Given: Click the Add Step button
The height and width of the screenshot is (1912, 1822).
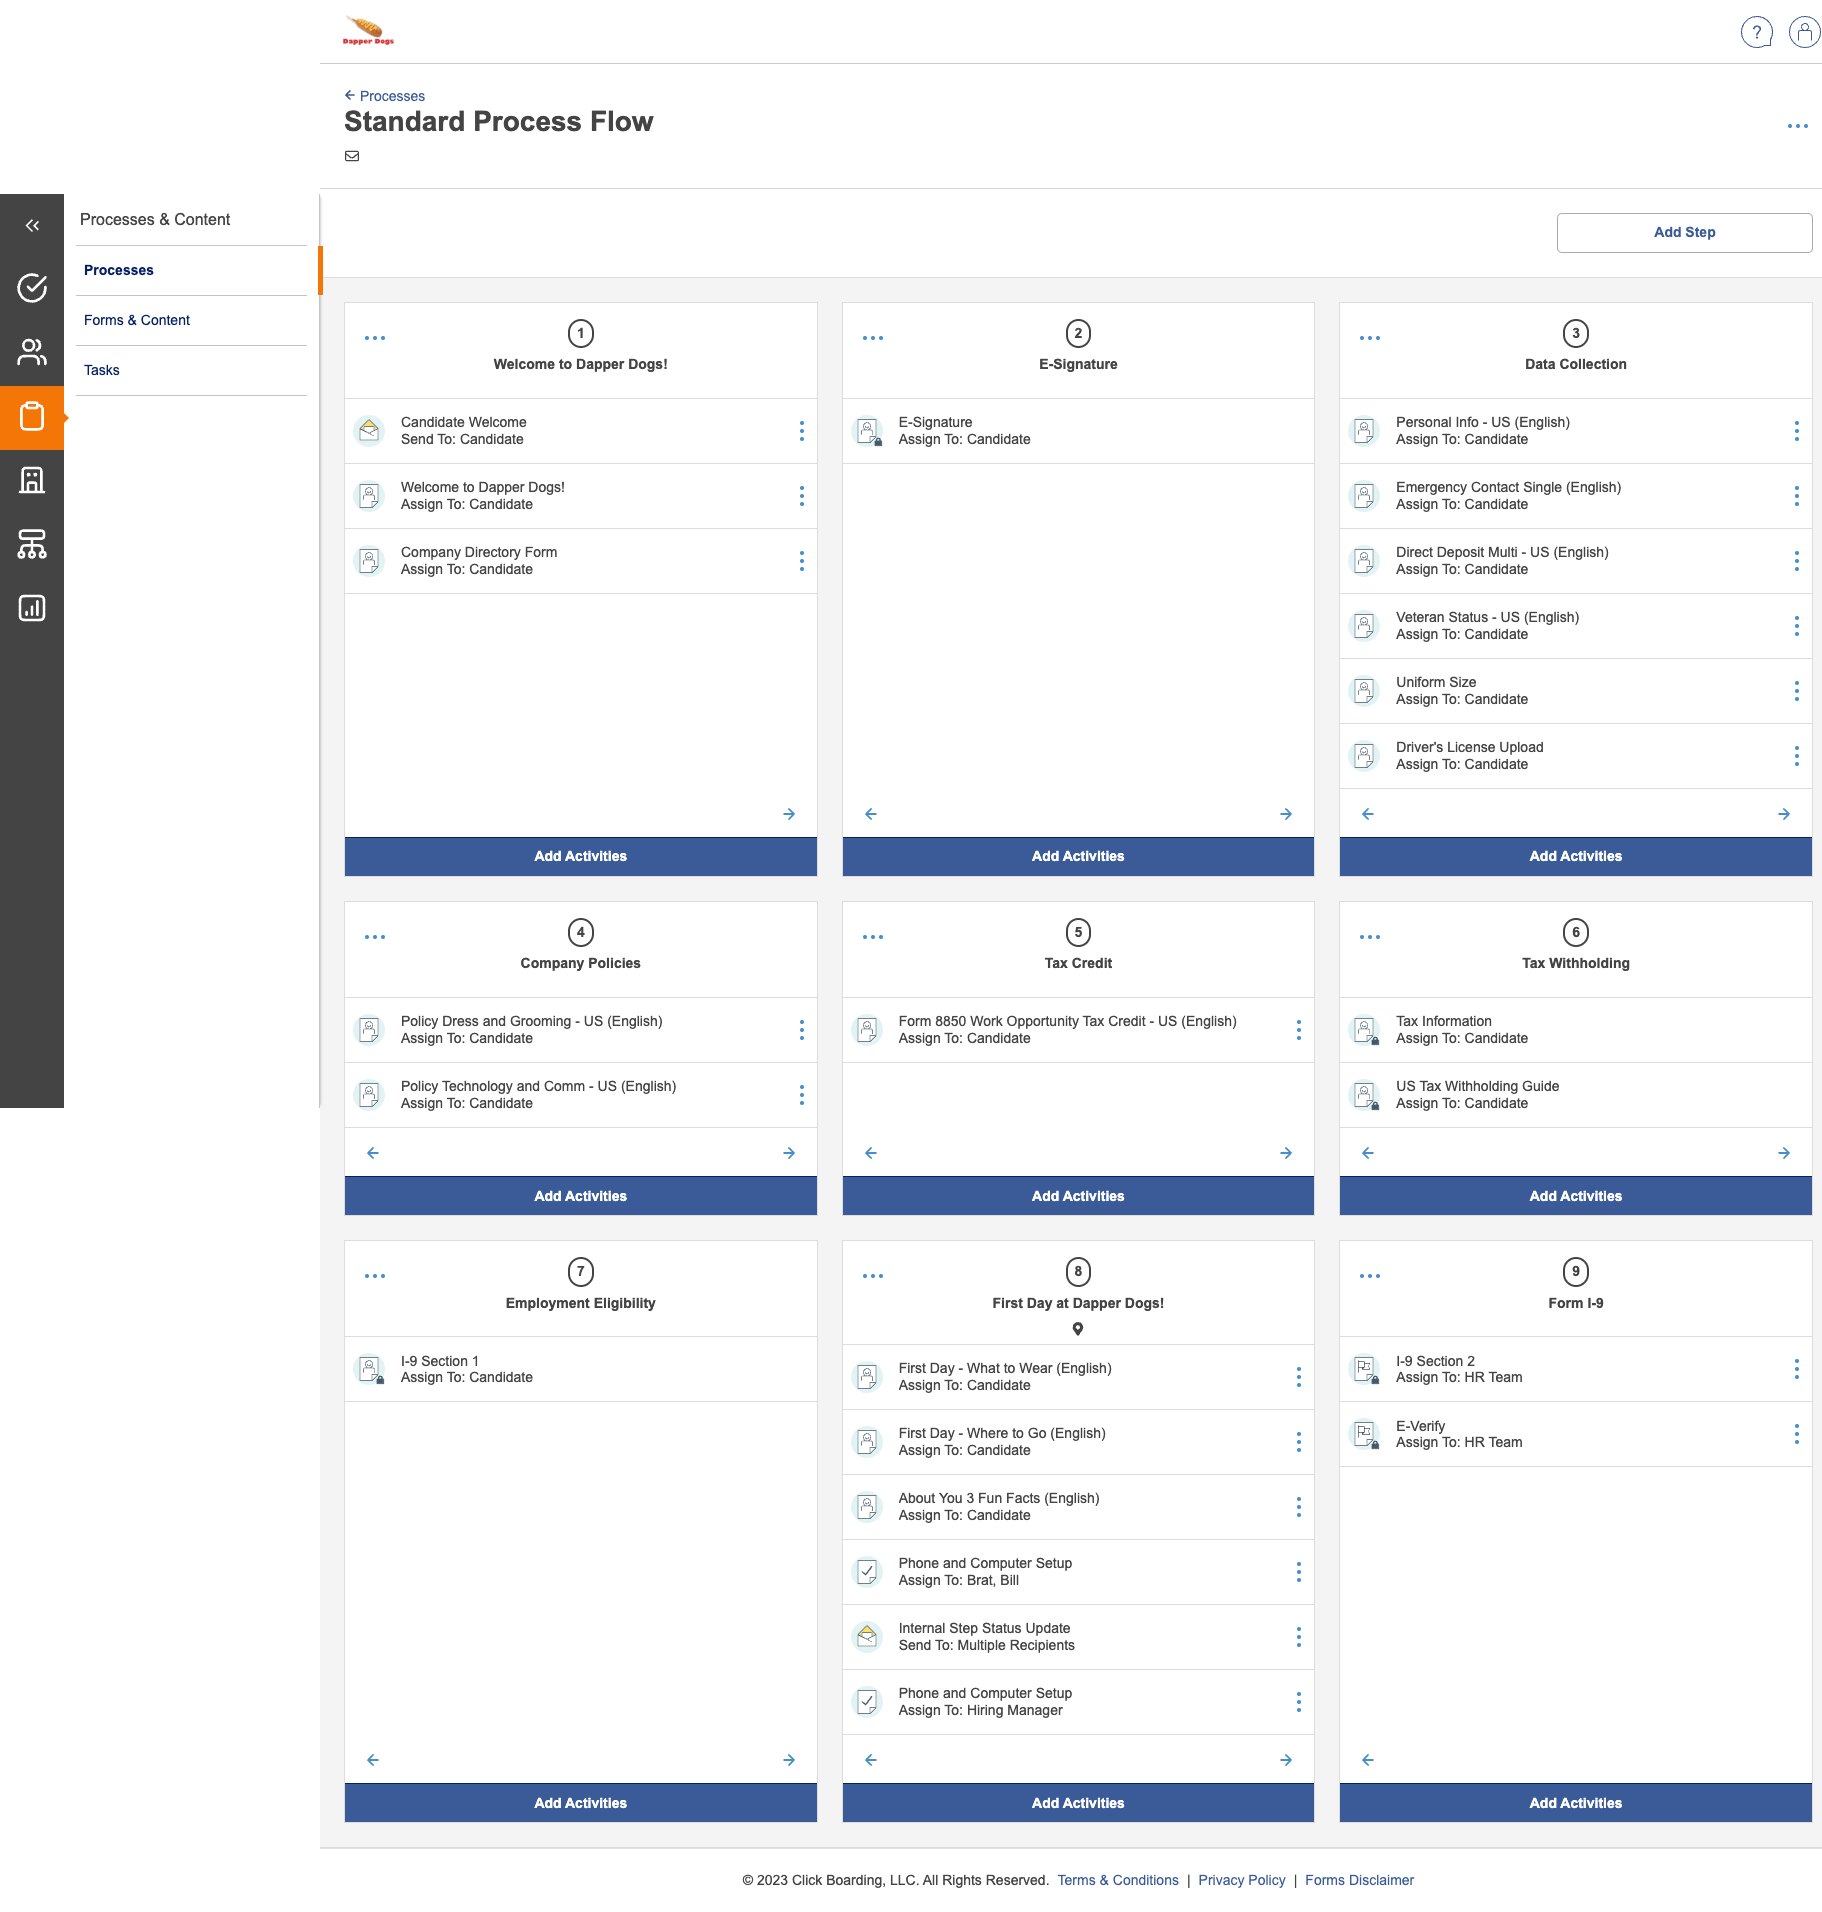Looking at the screenshot, I should [1684, 232].
